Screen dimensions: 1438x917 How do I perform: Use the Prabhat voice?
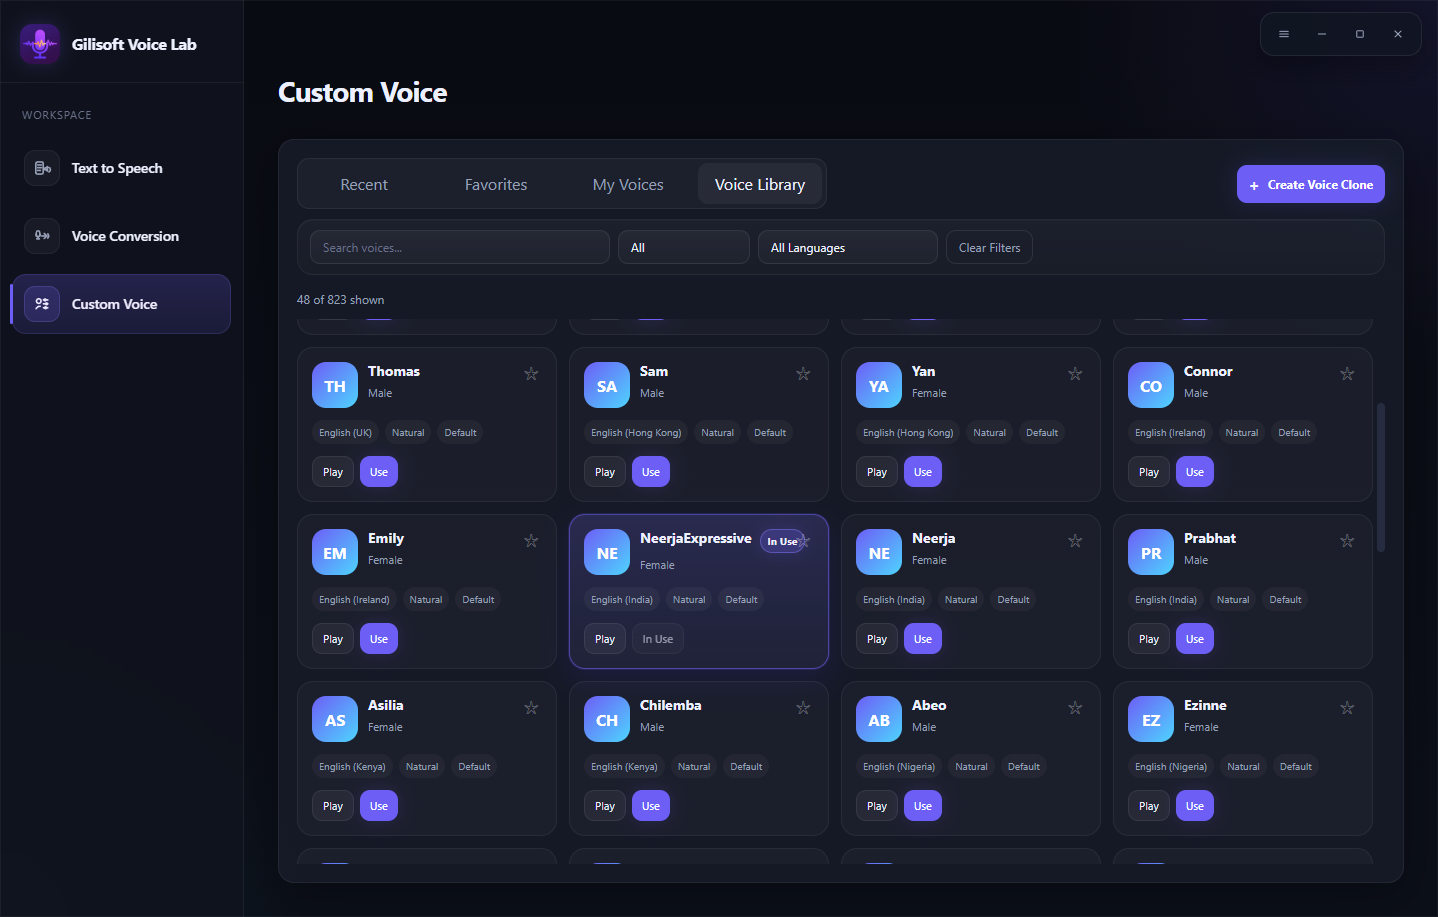tap(1195, 639)
